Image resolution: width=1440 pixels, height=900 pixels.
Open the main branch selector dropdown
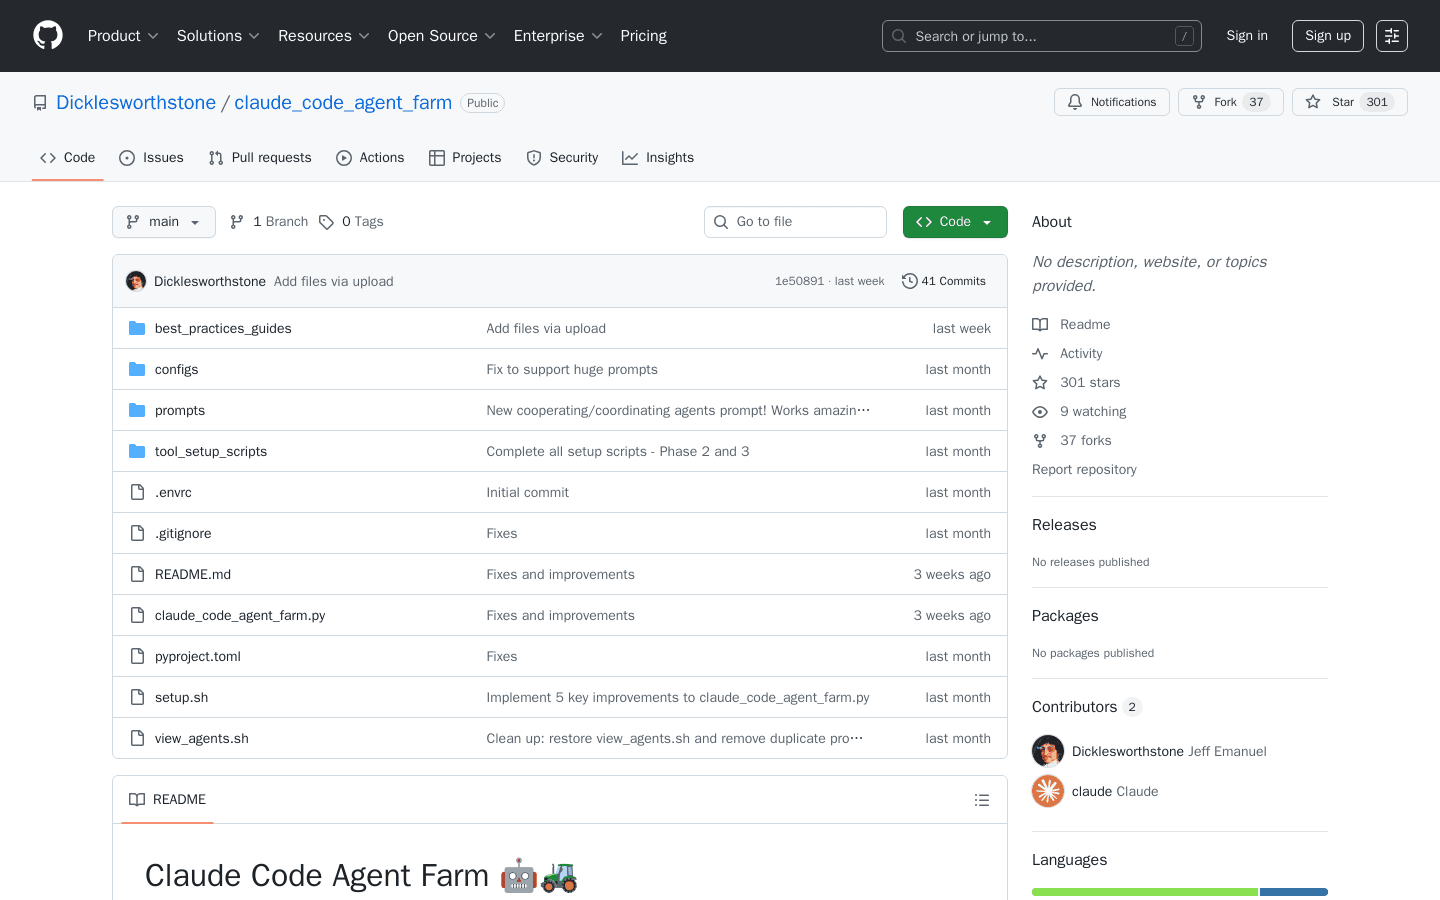click(163, 221)
